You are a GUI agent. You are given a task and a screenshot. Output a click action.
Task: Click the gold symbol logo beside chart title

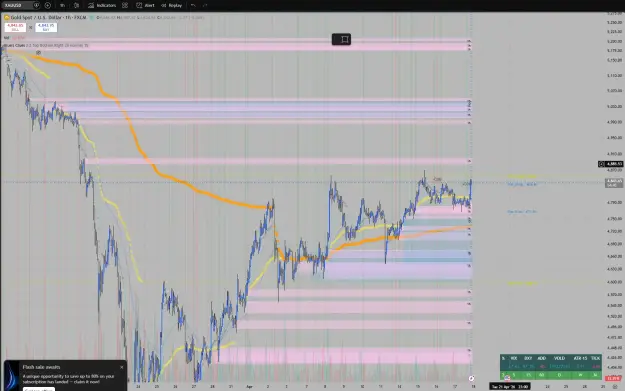(7, 18)
